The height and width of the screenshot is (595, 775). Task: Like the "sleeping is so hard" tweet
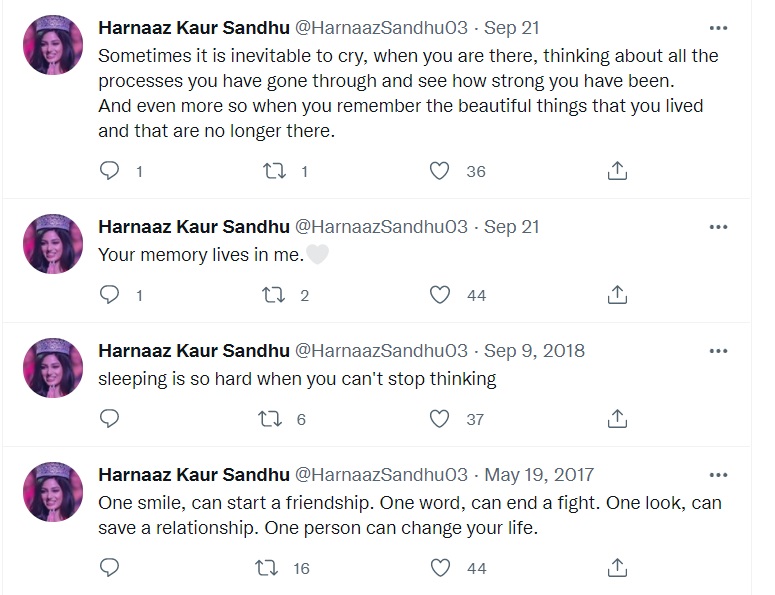(439, 418)
